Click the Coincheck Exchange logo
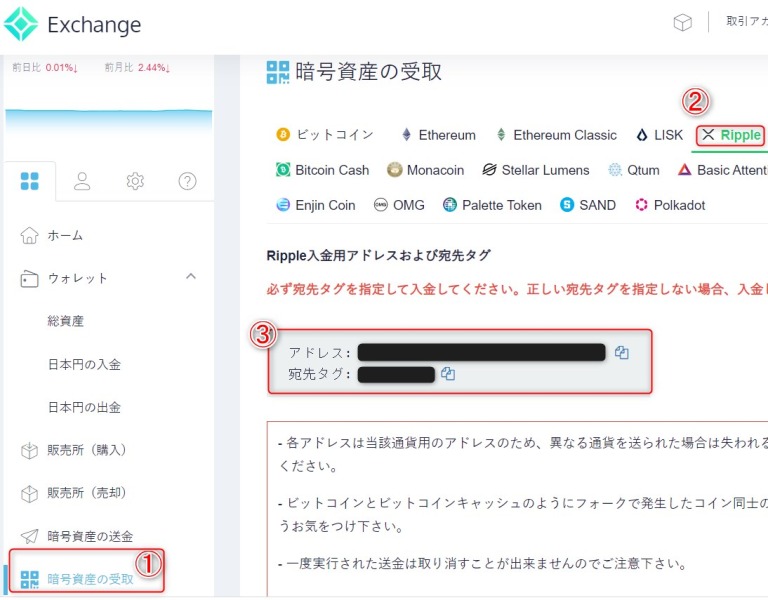Screen dimensions: 768x600 point(72,24)
